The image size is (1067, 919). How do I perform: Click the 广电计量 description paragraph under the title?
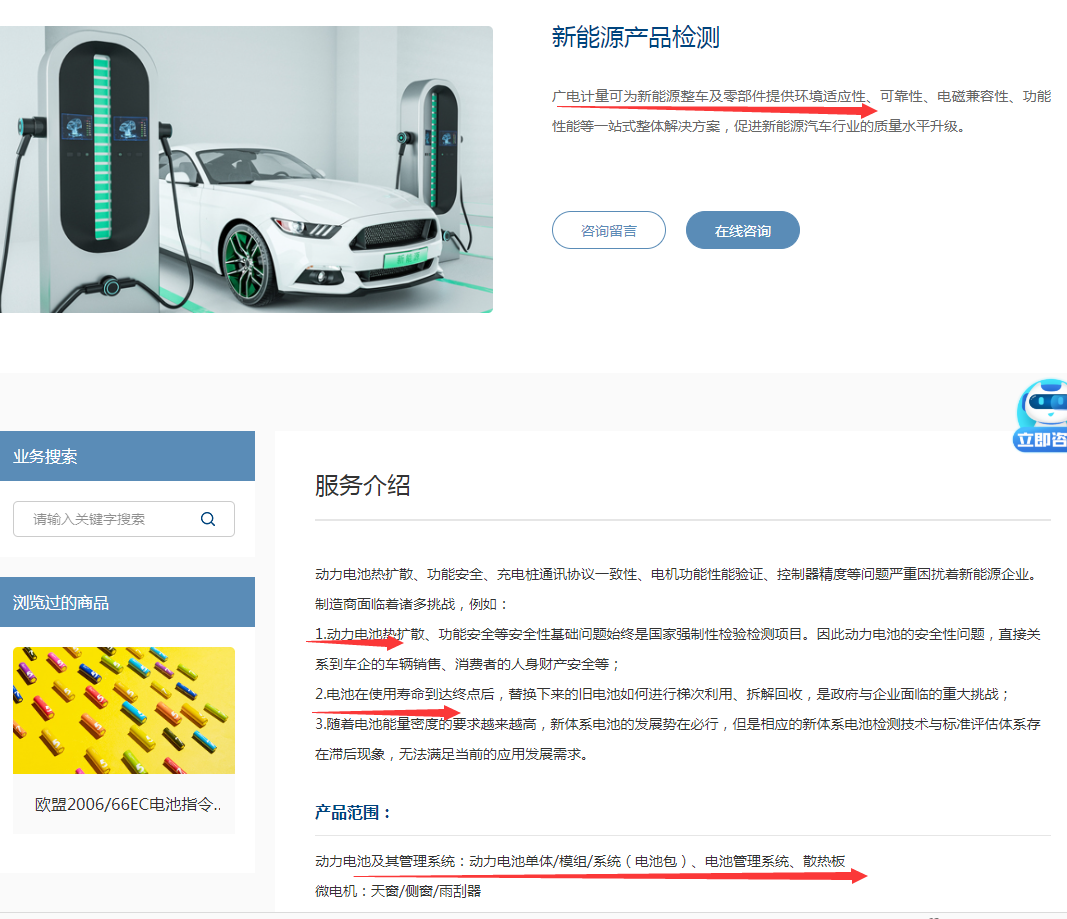800,111
